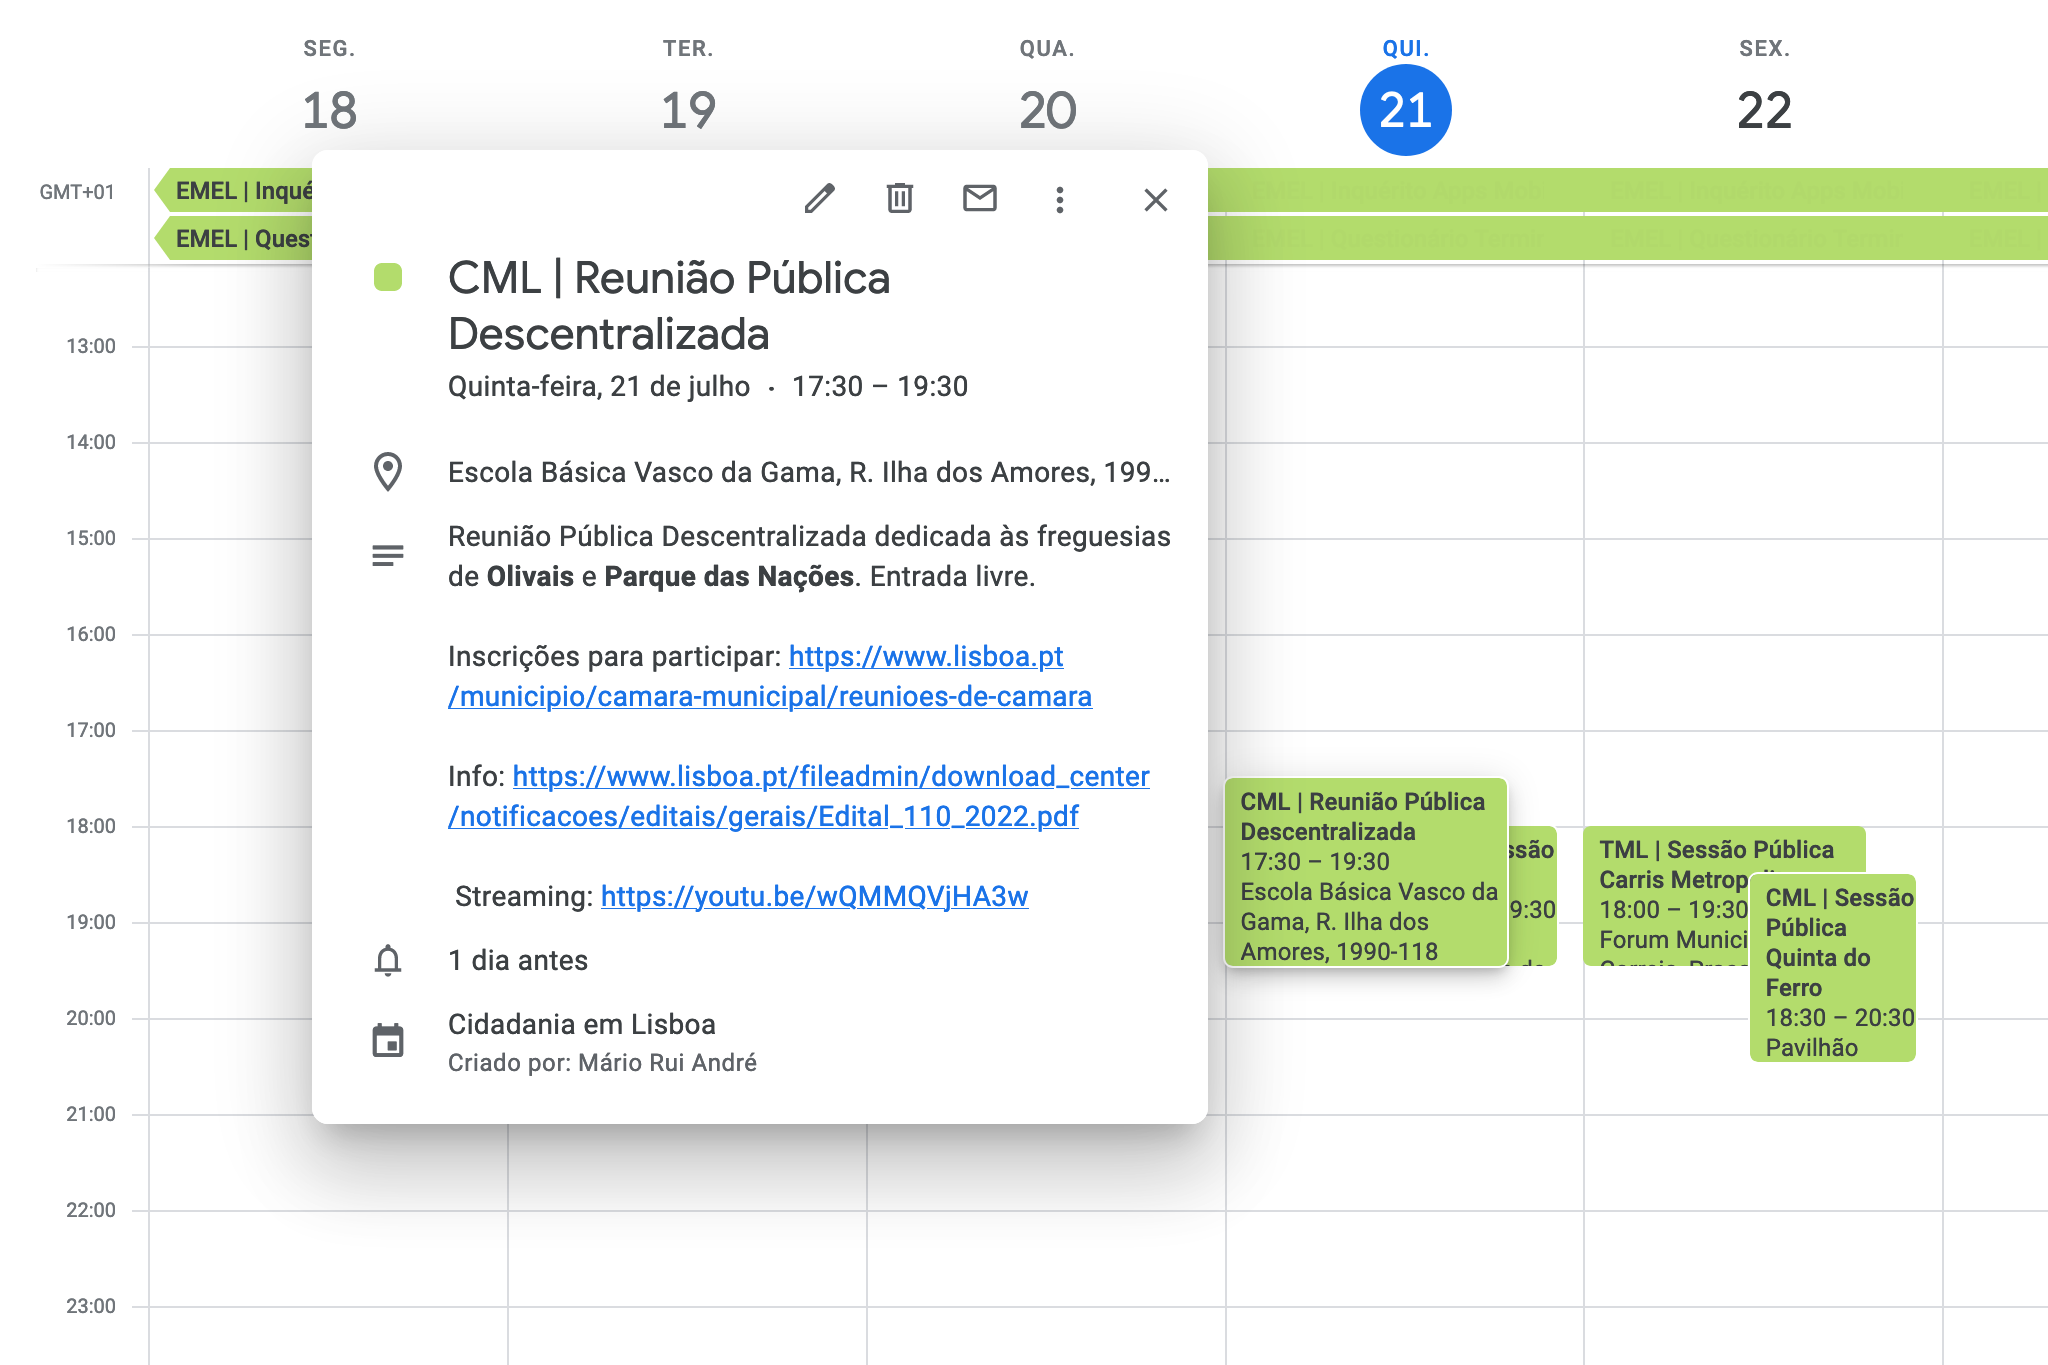Edit the event with the pencil icon
Image resolution: width=2048 pixels, height=1365 pixels.
click(x=819, y=199)
